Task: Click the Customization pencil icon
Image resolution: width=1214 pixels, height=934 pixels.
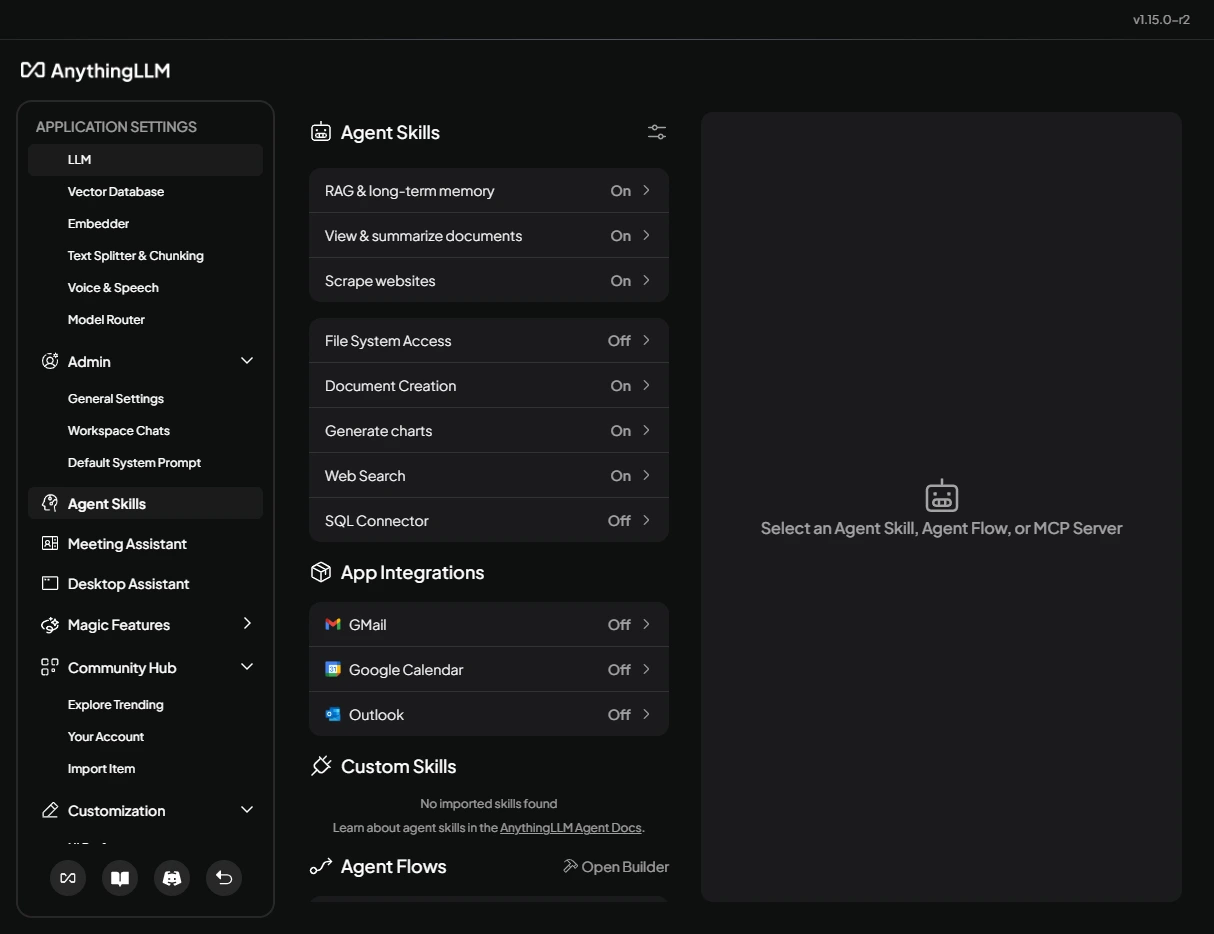Action: [x=50, y=810]
